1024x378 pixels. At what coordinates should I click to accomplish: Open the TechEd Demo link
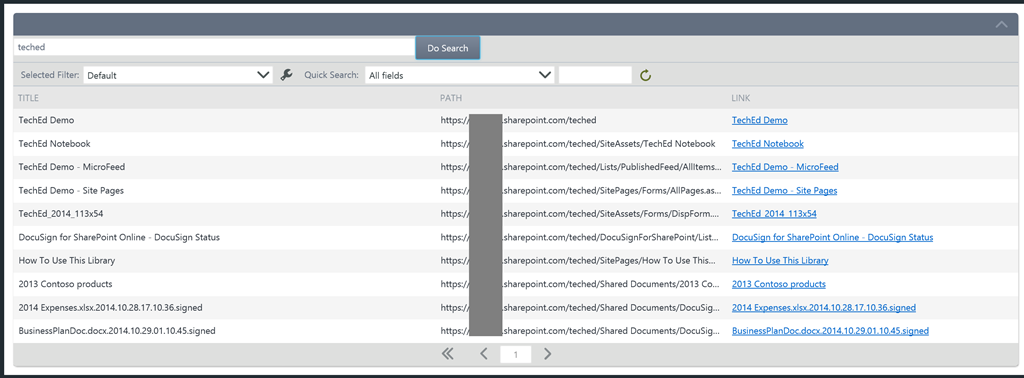(x=760, y=120)
